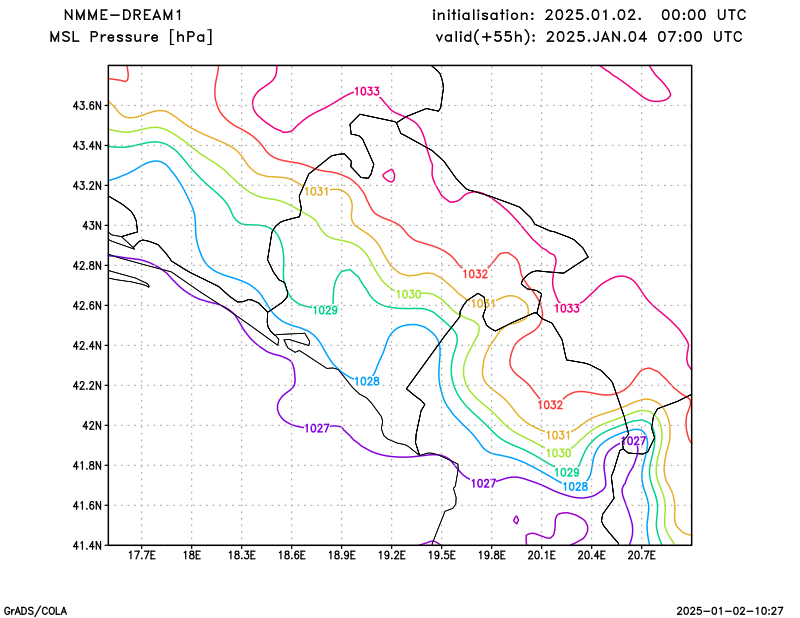Click the 19.2E longitude axis label
Viewport: 800px width, 618px height.
(391, 556)
